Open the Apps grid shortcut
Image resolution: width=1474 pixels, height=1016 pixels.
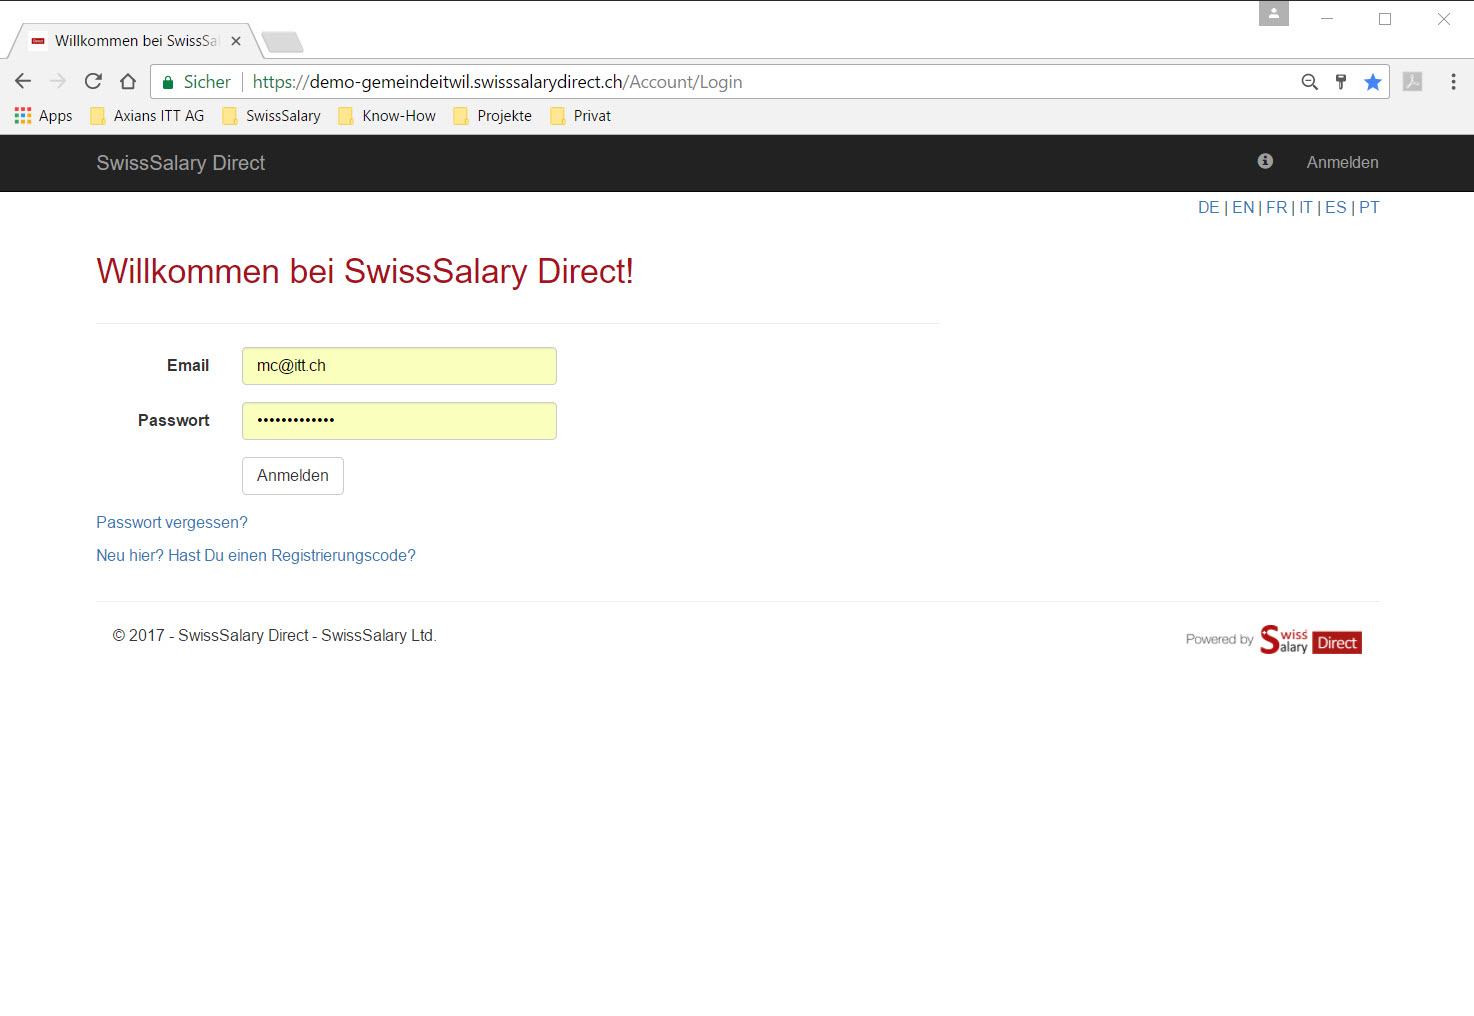(x=43, y=116)
